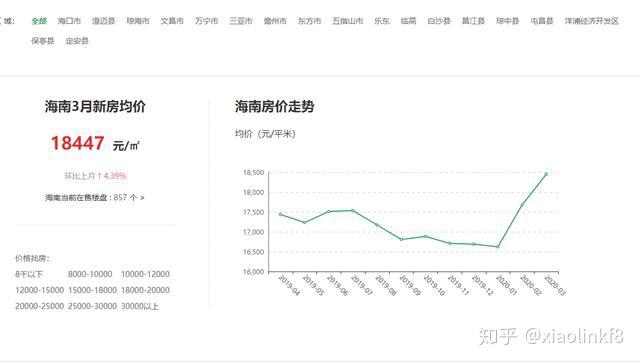Click the 2020-03 data point on chart
Image resolution: width=640 pixels, height=362 pixels.
[x=546, y=174]
